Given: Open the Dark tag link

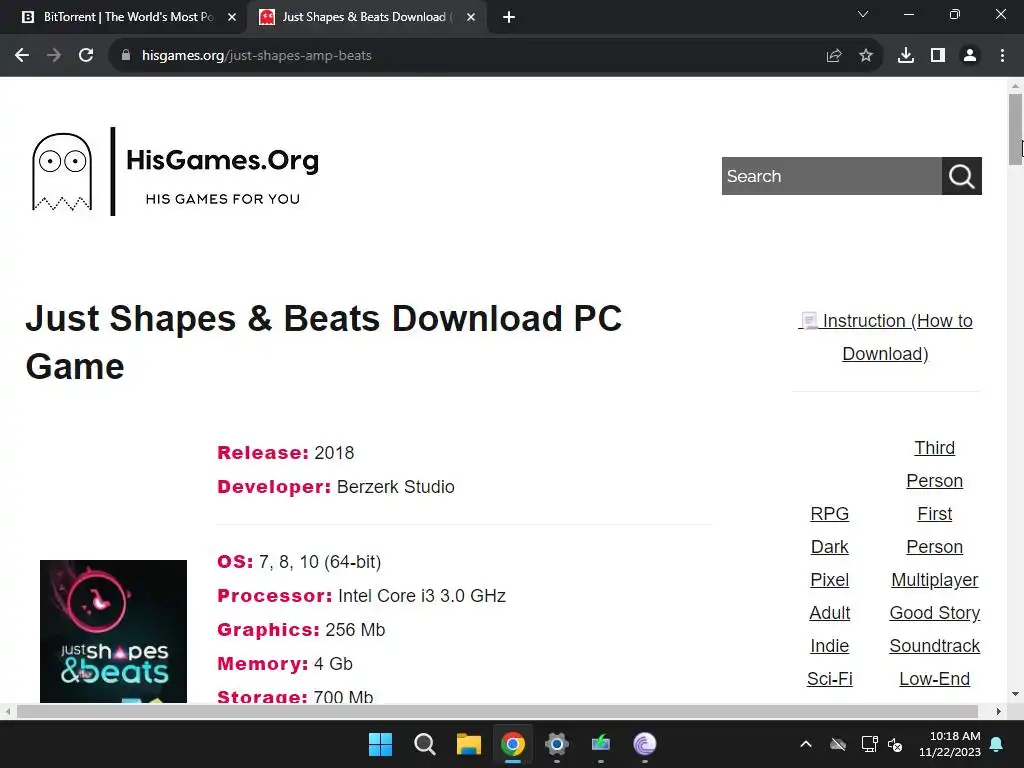Looking at the screenshot, I should [829, 547].
